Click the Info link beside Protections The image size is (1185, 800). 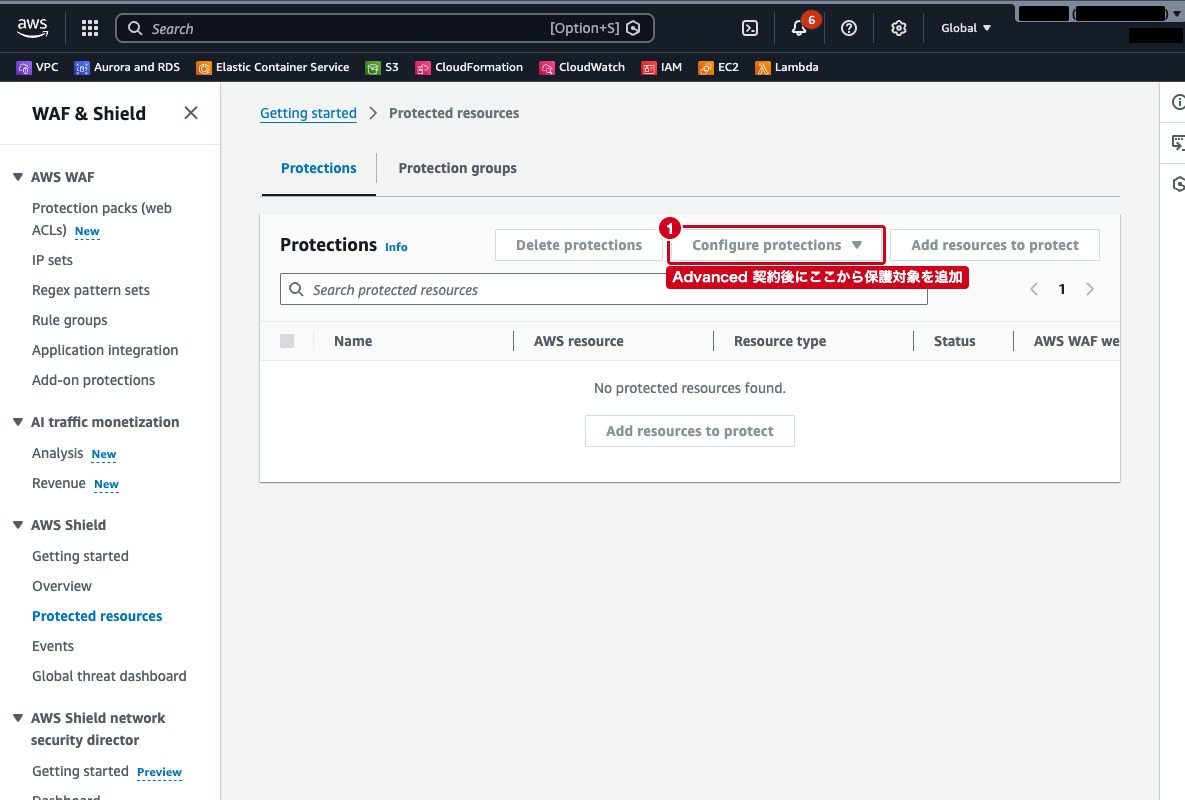(396, 247)
